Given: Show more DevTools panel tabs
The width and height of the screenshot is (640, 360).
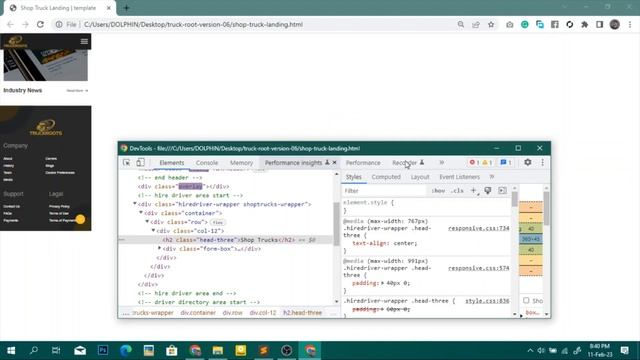Looking at the screenshot, I should (x=442, y=162).
